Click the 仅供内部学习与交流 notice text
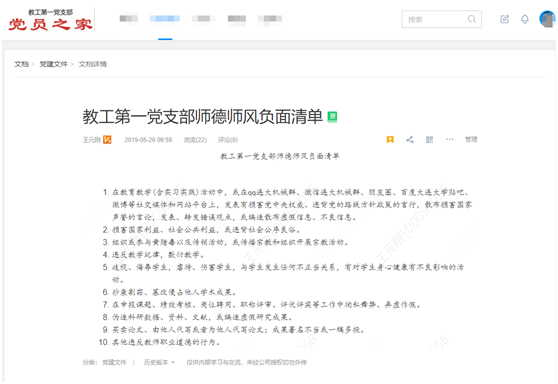The height and width of the screenshot is (384, 558). tap(246, 362)
